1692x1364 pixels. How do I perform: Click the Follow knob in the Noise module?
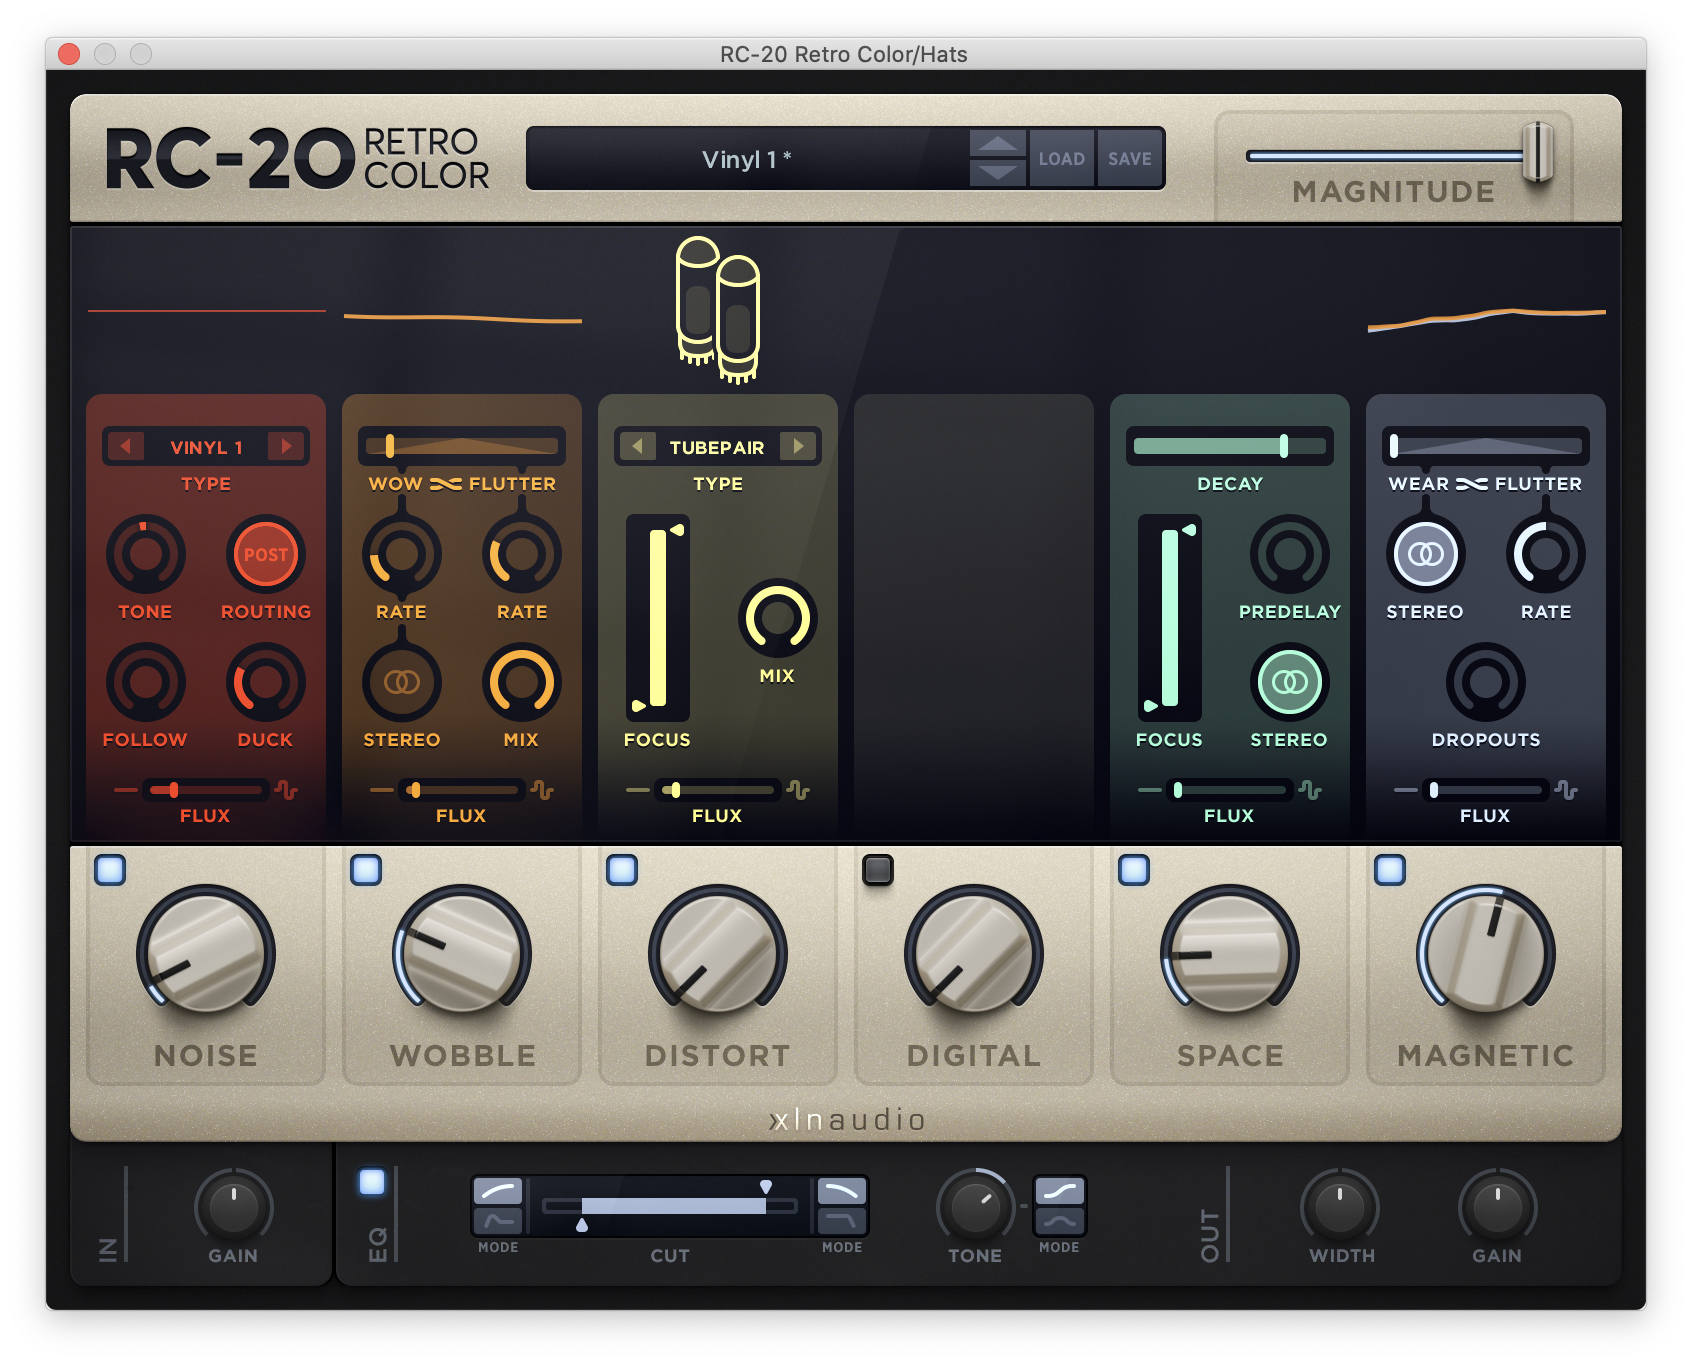click(146, 682)
